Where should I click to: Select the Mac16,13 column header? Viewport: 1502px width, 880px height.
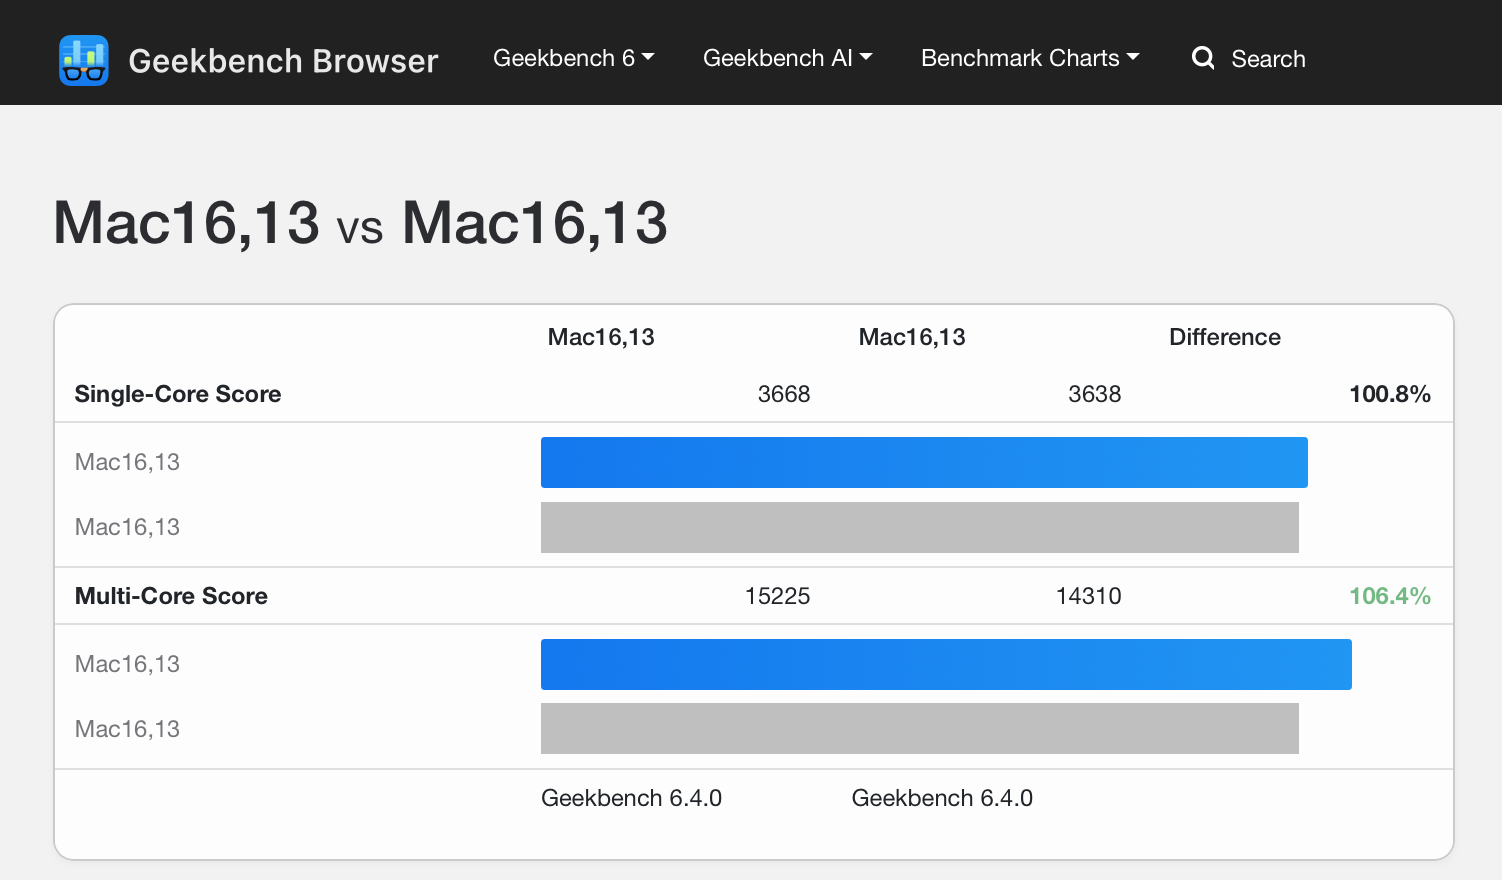(x=600, y=337)
